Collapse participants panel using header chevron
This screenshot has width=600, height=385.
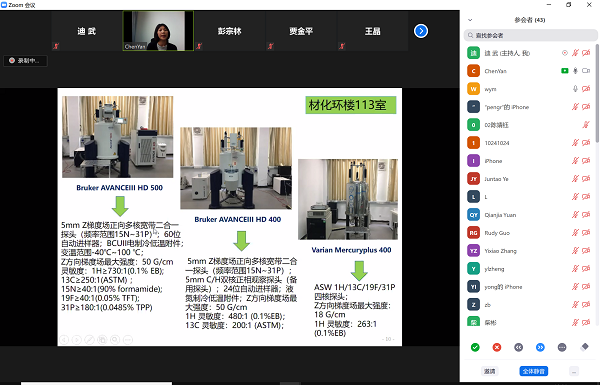[470, 20]
